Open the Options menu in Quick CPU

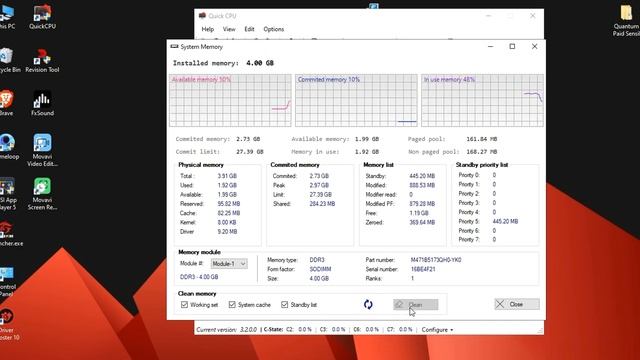pos(273,29)
